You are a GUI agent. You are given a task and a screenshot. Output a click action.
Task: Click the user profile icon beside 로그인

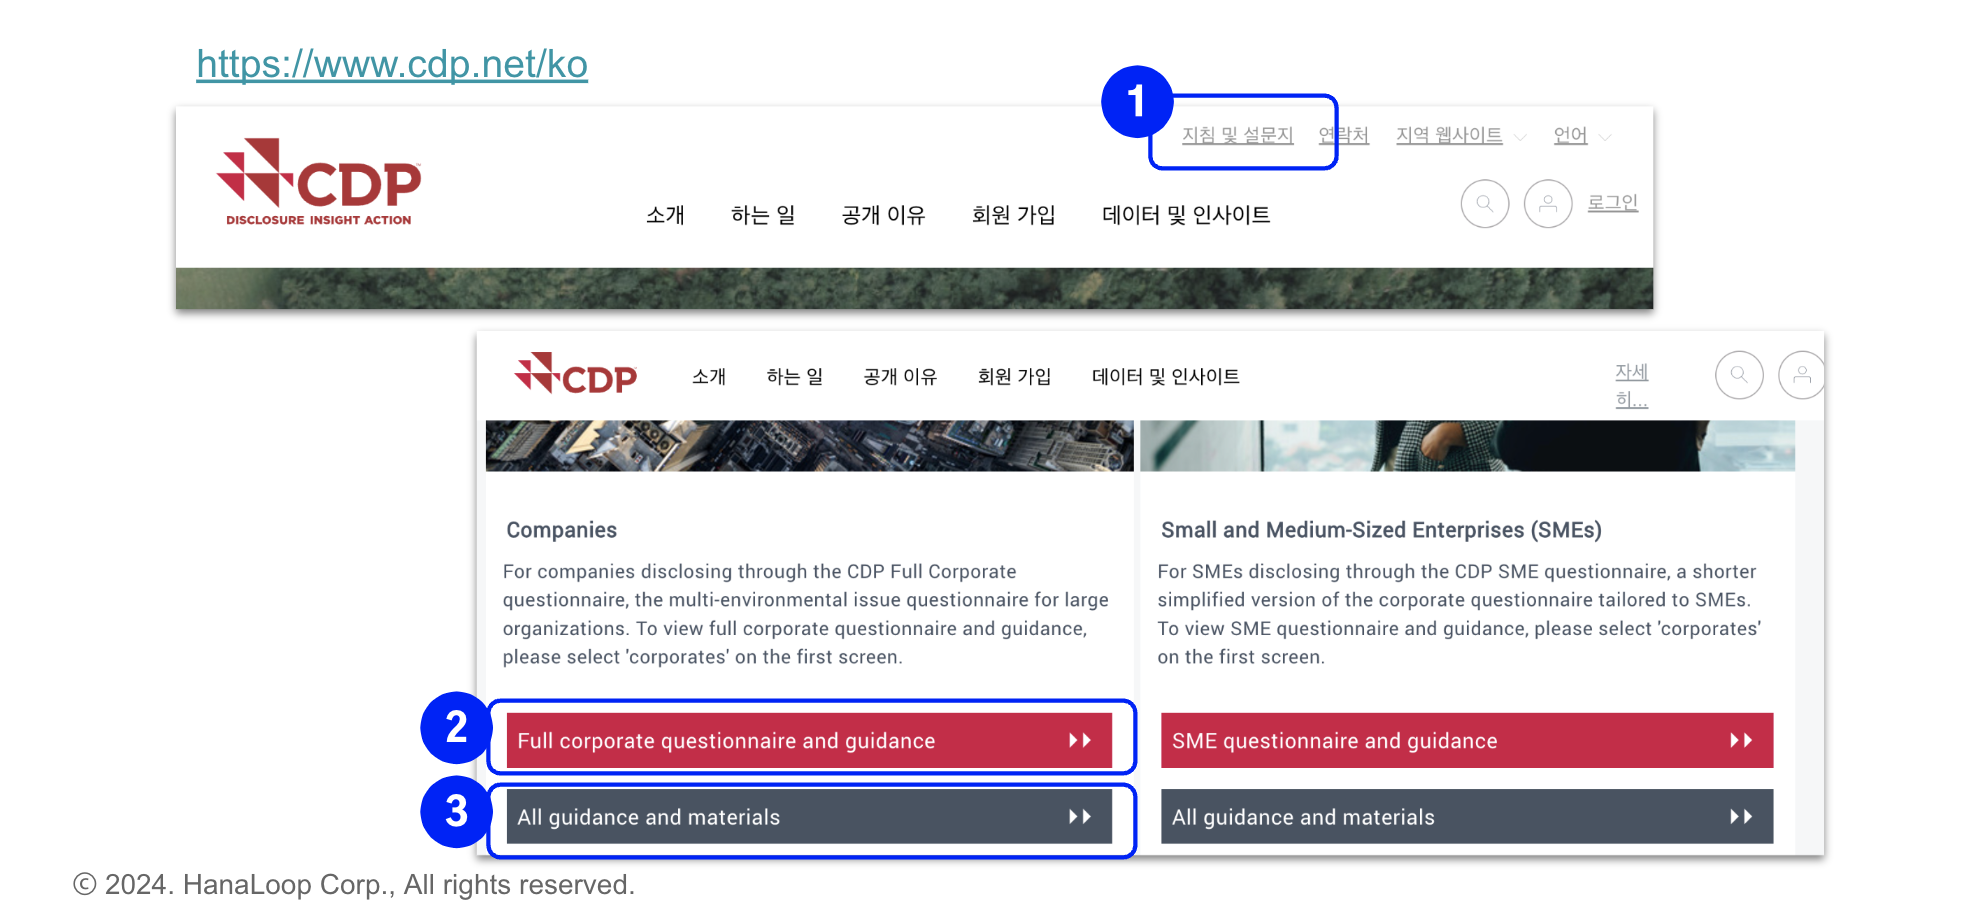pyautogui.click(x=1548, y=204)
